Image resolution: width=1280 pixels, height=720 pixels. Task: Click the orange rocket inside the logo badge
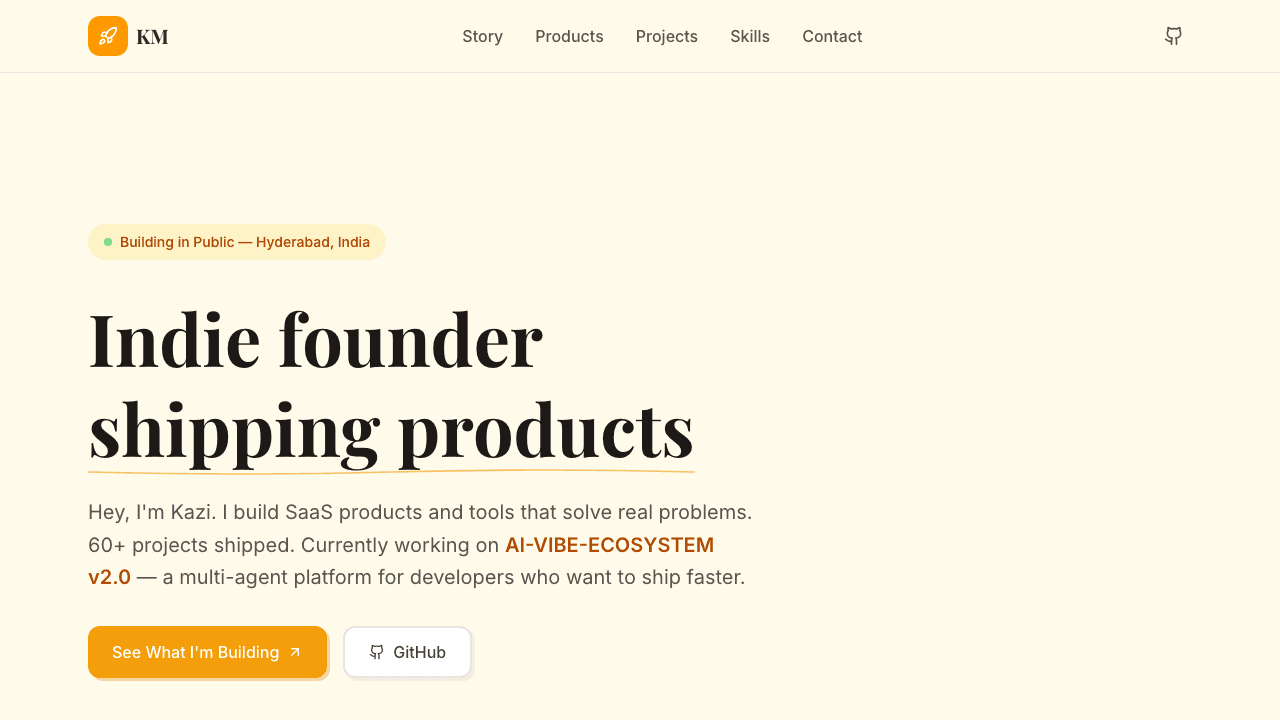(107, 36)
